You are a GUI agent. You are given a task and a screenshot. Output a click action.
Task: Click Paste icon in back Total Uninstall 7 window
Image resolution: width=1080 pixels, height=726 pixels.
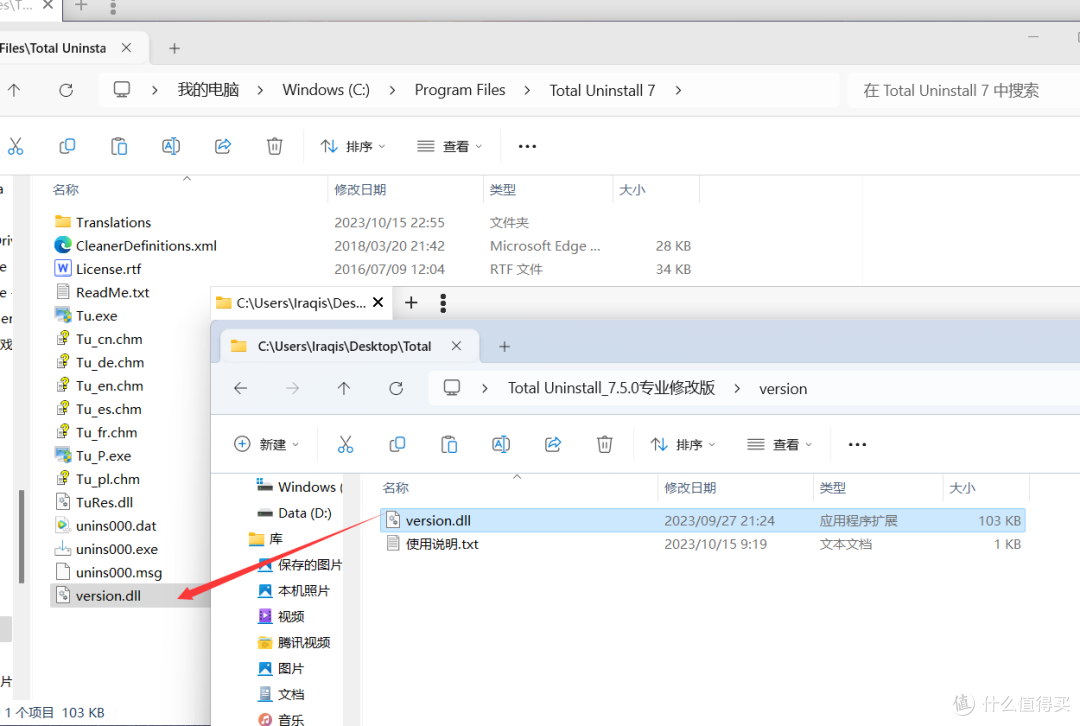119,146
